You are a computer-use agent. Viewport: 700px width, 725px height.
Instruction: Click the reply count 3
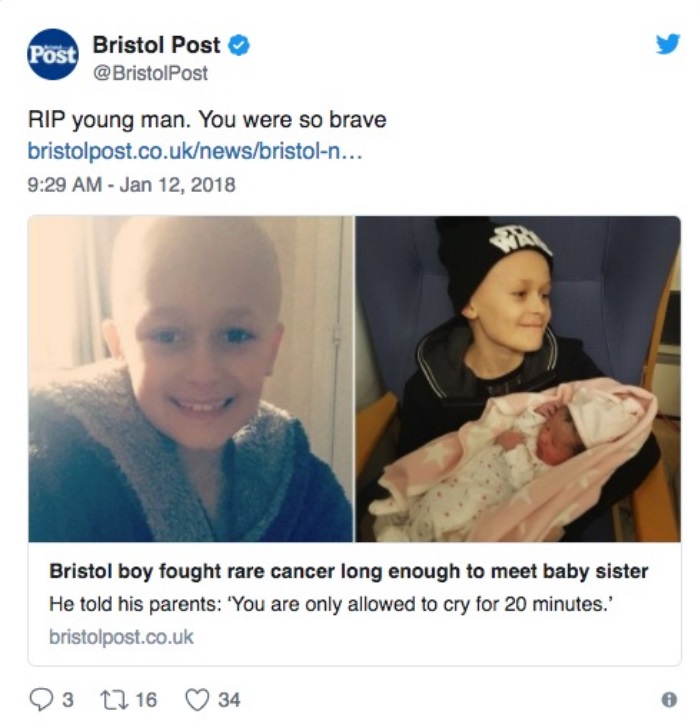[68, 700]
